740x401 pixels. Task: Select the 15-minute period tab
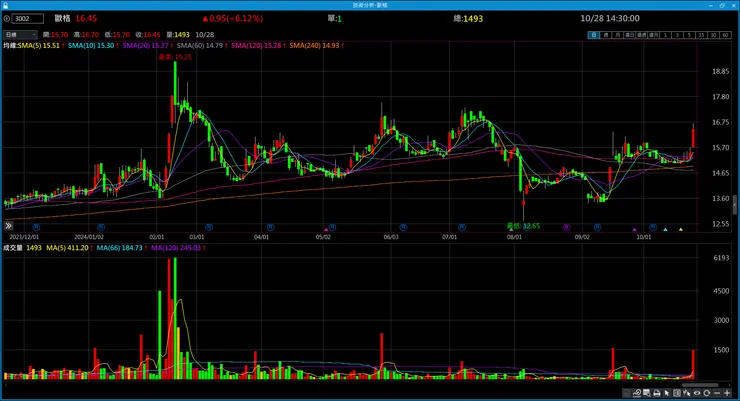[x=701, y=35]
